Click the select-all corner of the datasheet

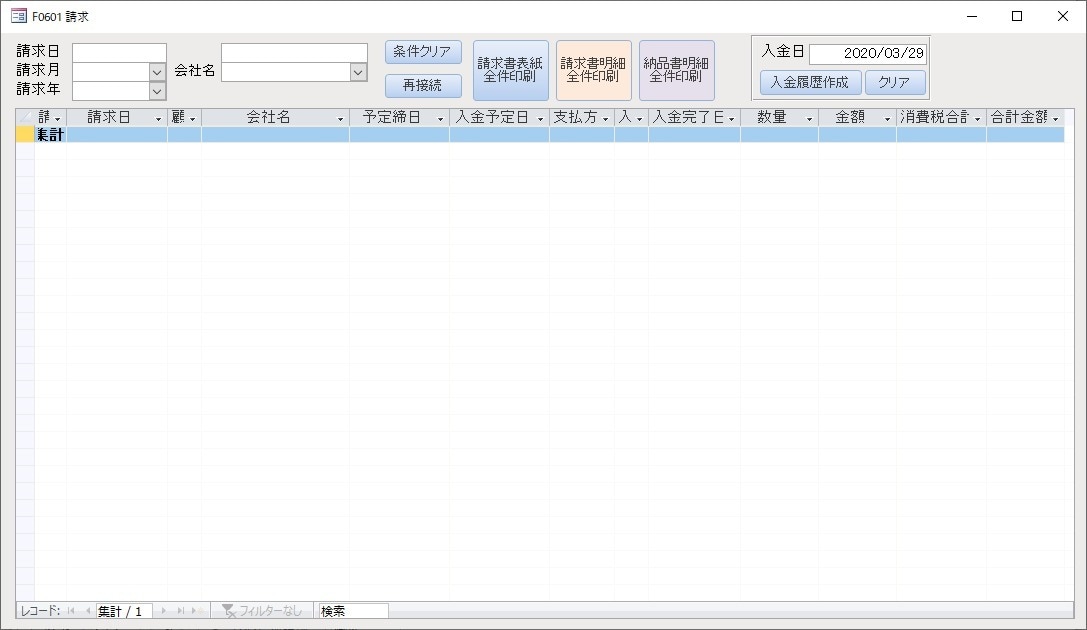click(25, 117)
